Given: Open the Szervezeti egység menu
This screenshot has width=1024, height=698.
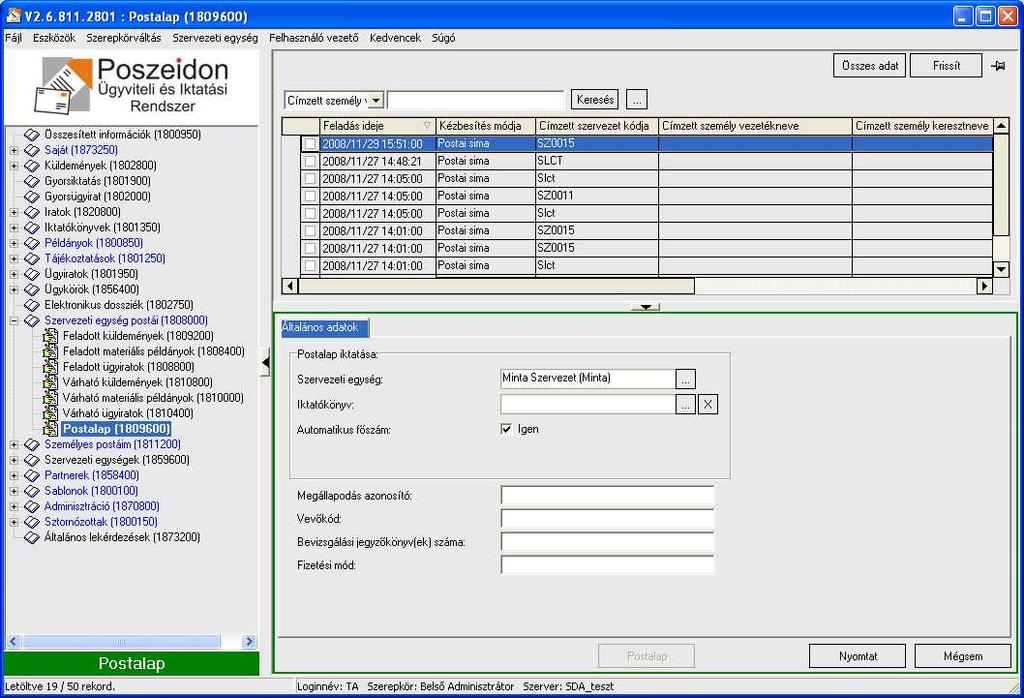Looking at the screenshot, I should coord(215,38).
